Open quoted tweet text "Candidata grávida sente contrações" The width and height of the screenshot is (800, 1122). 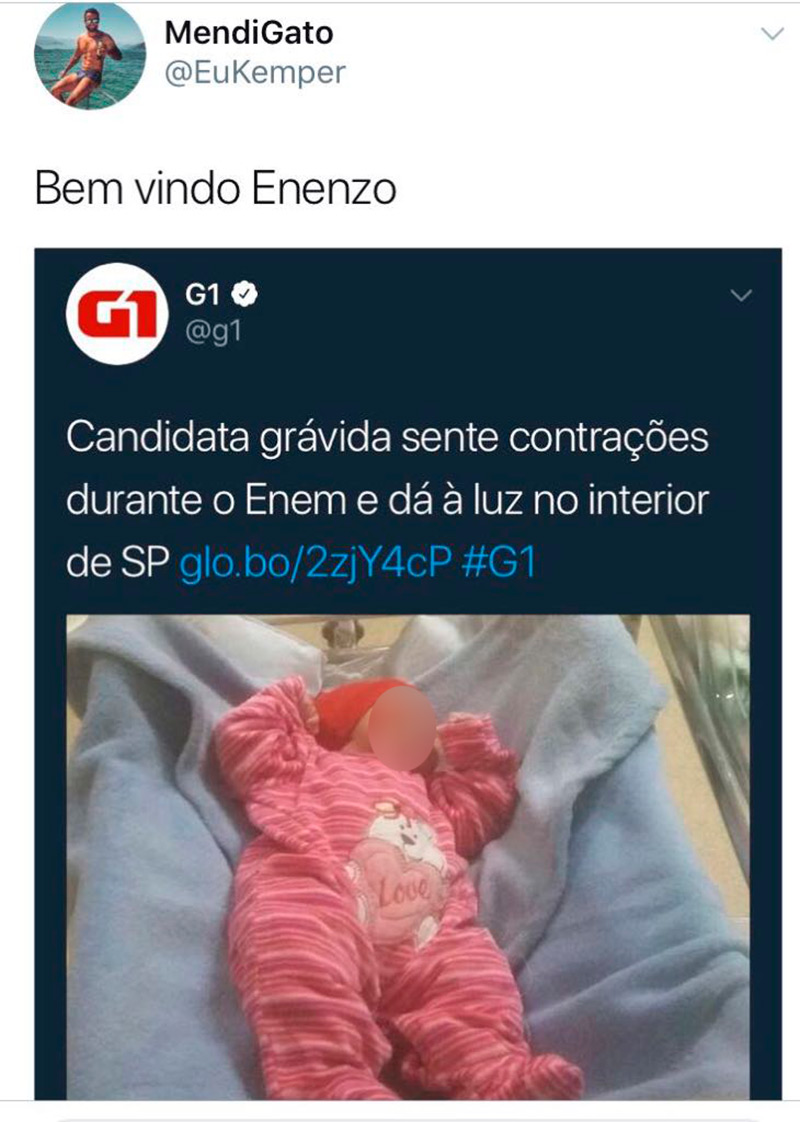tap(387, 438)
